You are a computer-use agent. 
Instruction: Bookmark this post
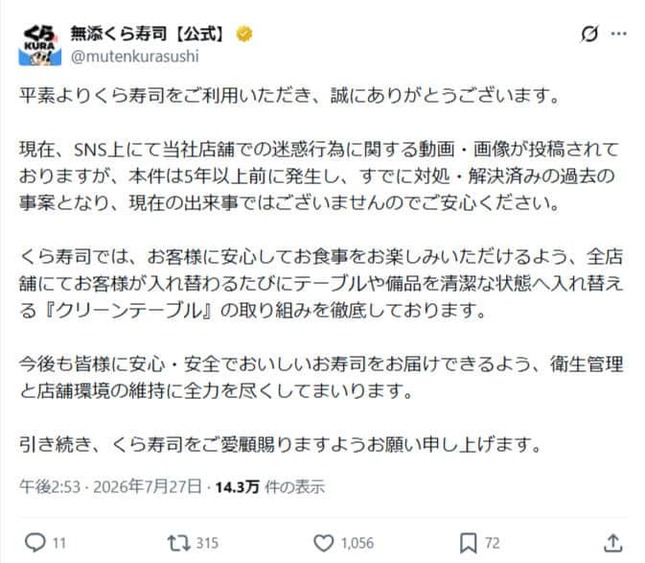click(468, 543)
